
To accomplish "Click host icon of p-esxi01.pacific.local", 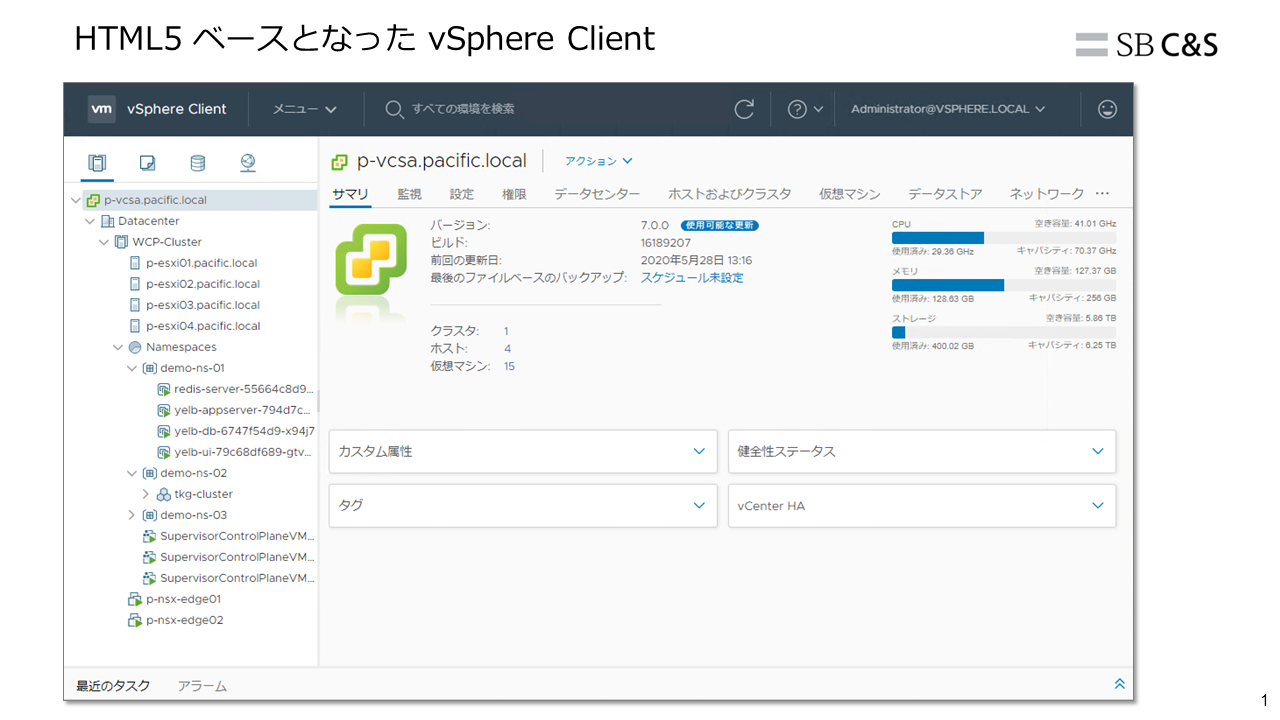I will (x=135, y=263).
